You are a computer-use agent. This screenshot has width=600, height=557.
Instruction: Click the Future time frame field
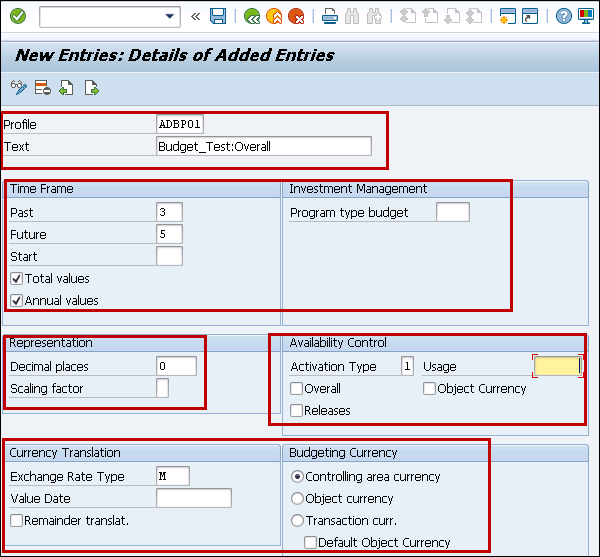[x=169, y=234]
